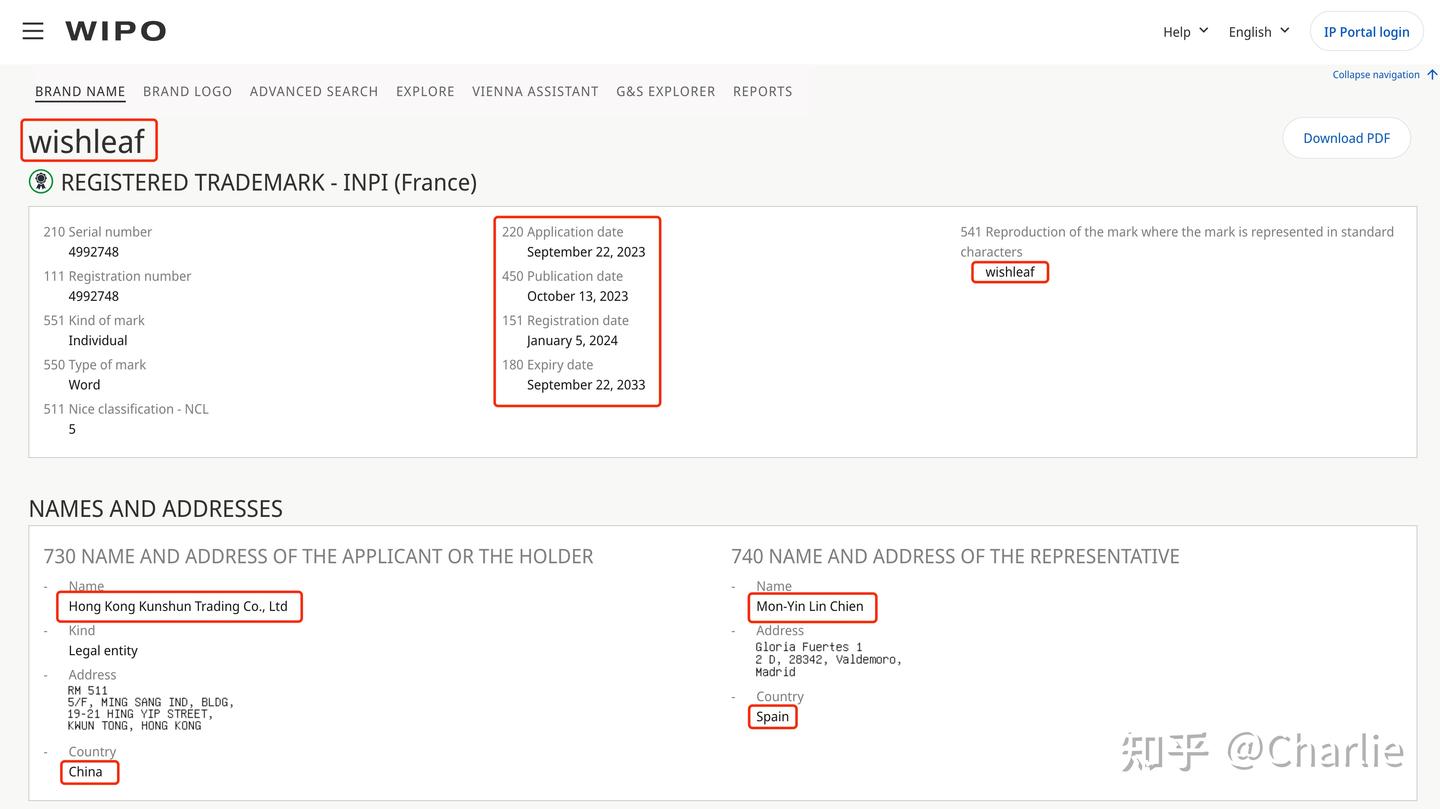Image resolution: width=1440 pixels, height=809 pixels.
Task: Click the type of mark value Word
Action: [85, 385]
